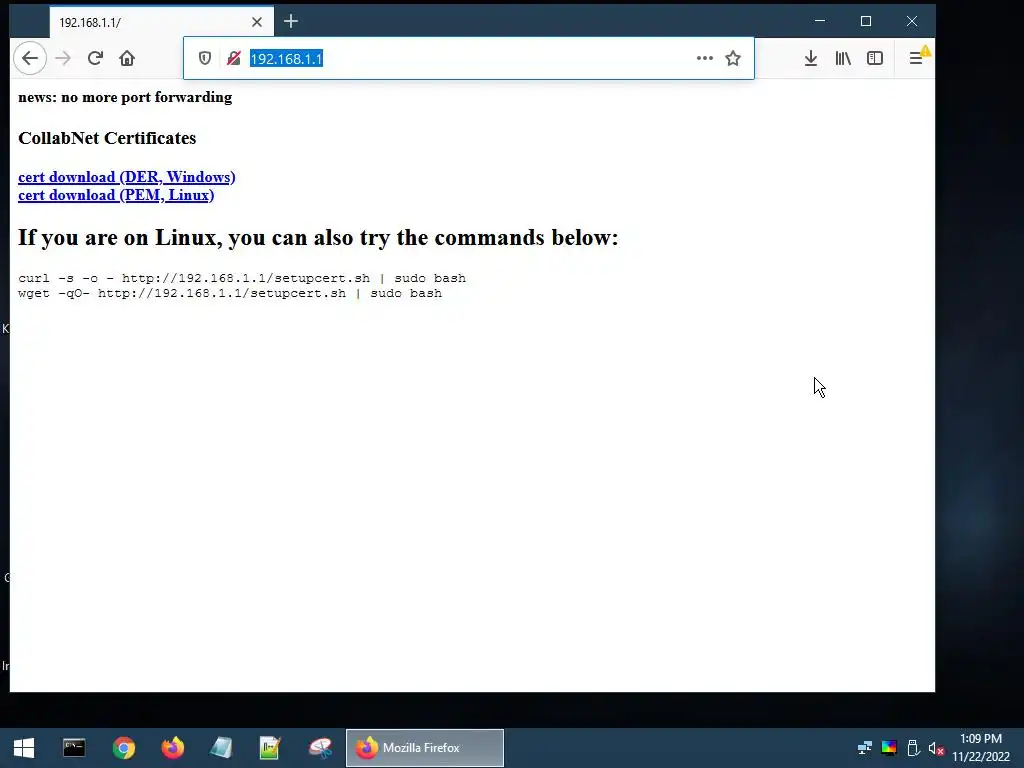Open the green notepad taskbar app
Image resolution: width=1024 pixels, height=768 pixels.
click(x=270, y=748)
